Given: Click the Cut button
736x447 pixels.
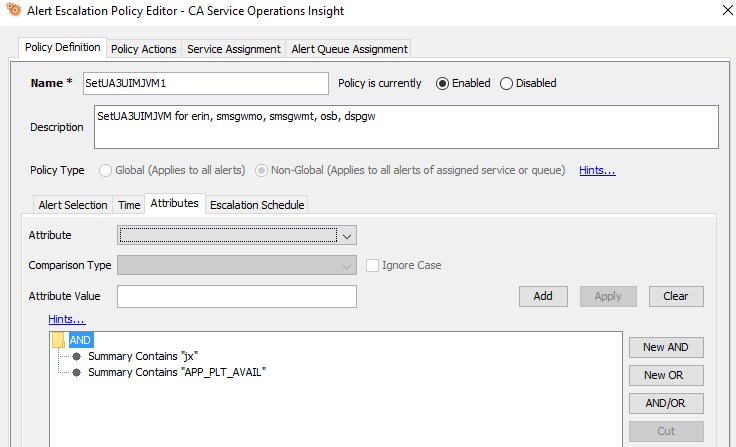Looking at the screenshot, I should [666, 431].
